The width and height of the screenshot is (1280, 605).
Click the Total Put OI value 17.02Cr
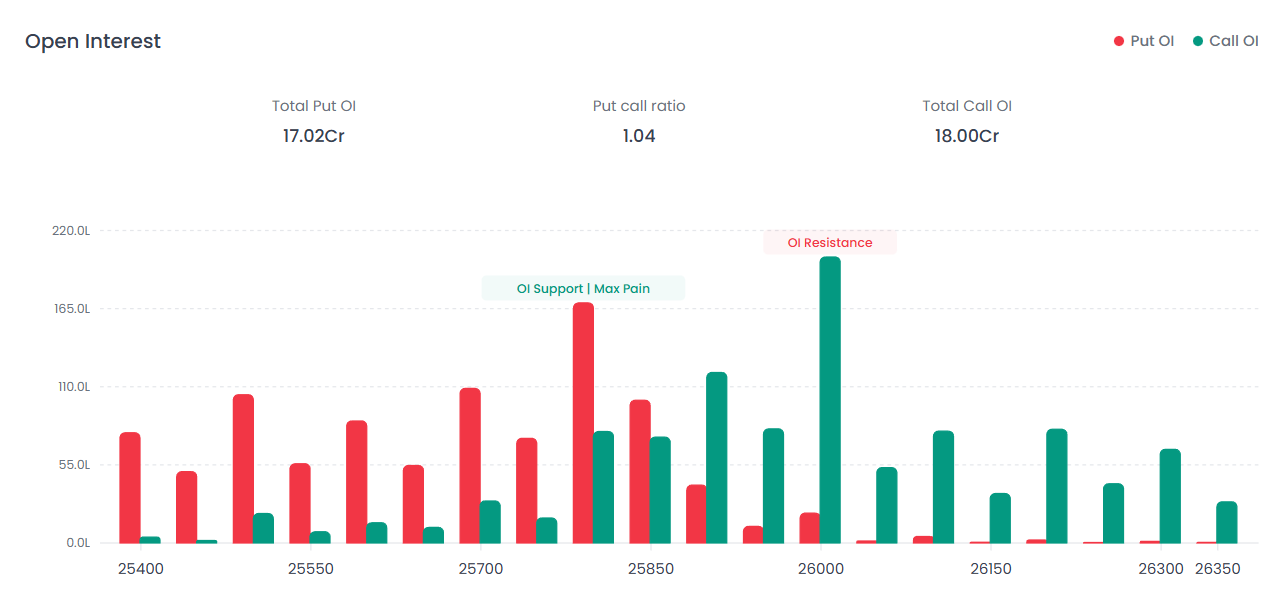313,136
